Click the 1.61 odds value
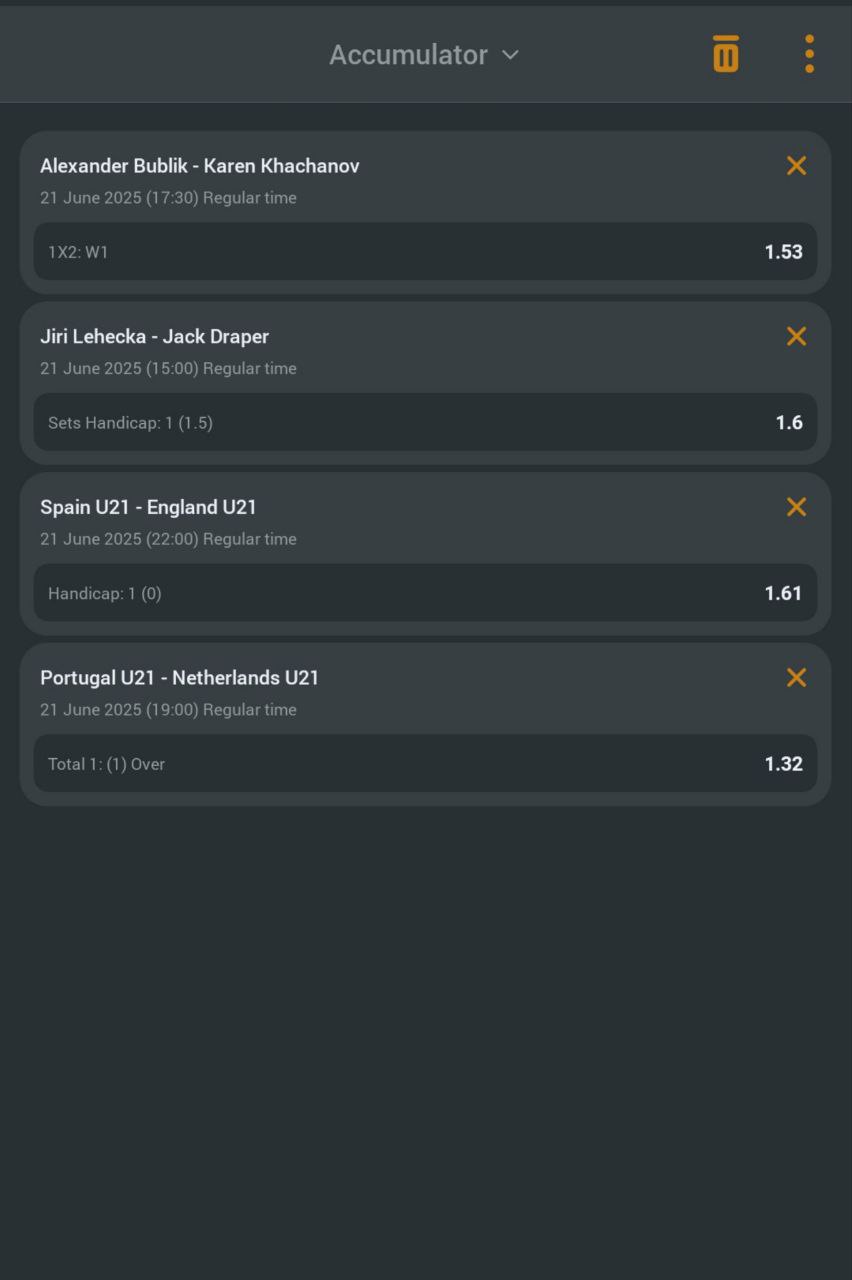Image resolution: width=852 pixels, height=1280 pixels. (783, 594)
